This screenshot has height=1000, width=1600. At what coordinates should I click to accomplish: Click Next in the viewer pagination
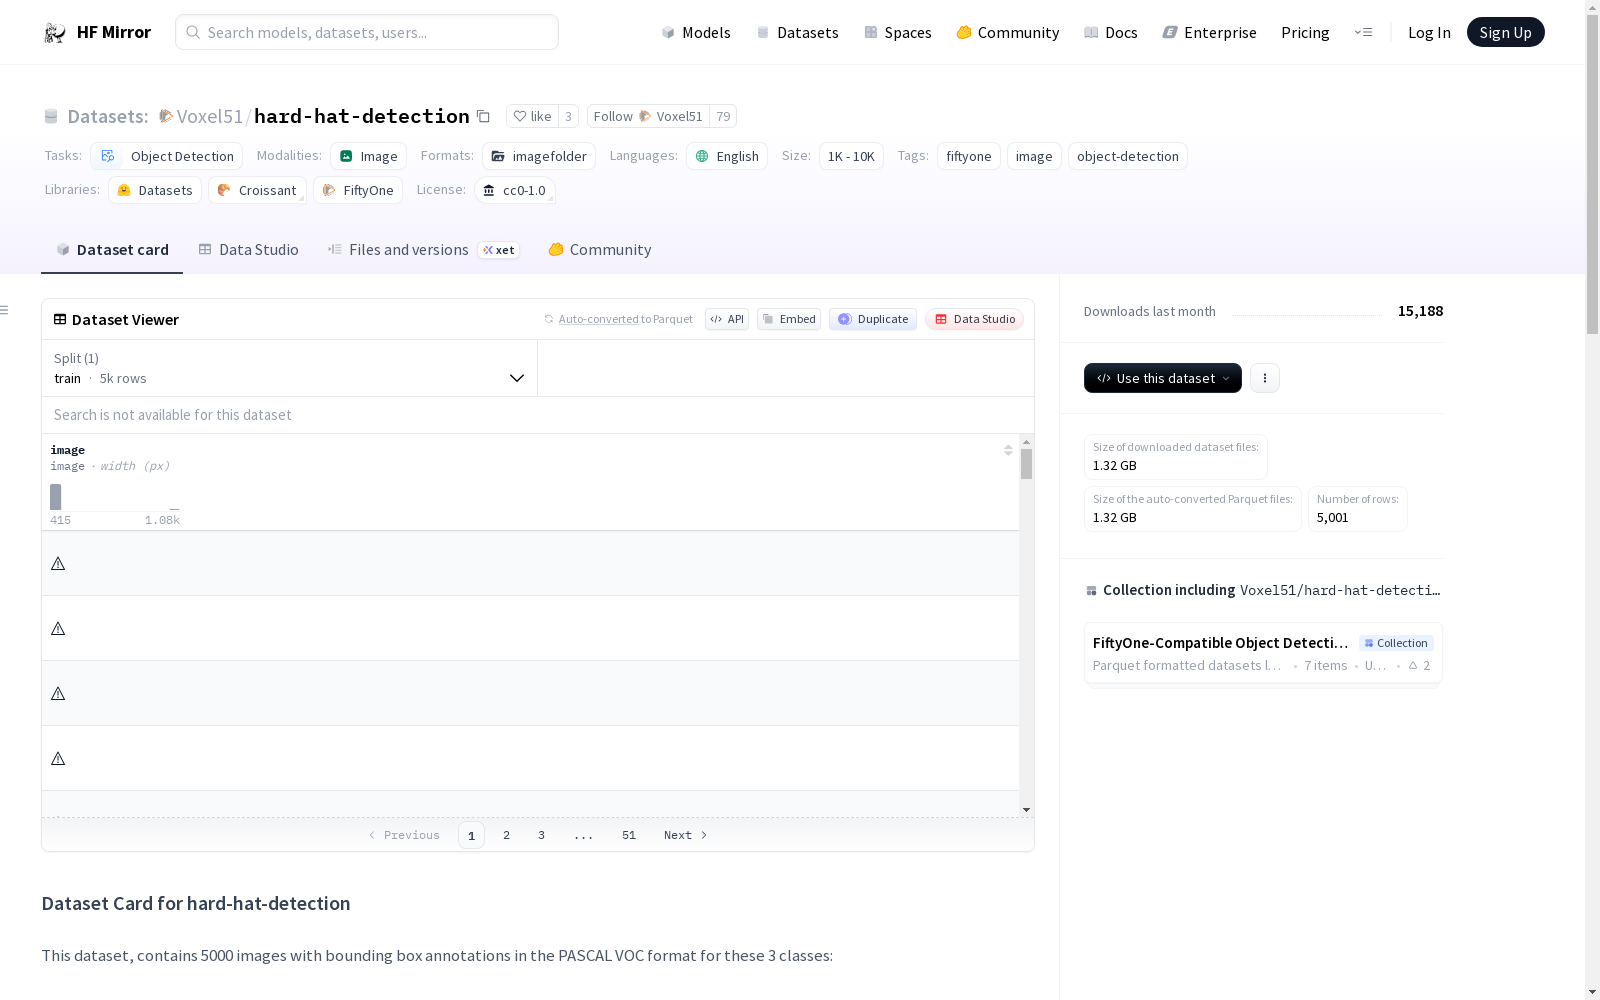[686, 835]
